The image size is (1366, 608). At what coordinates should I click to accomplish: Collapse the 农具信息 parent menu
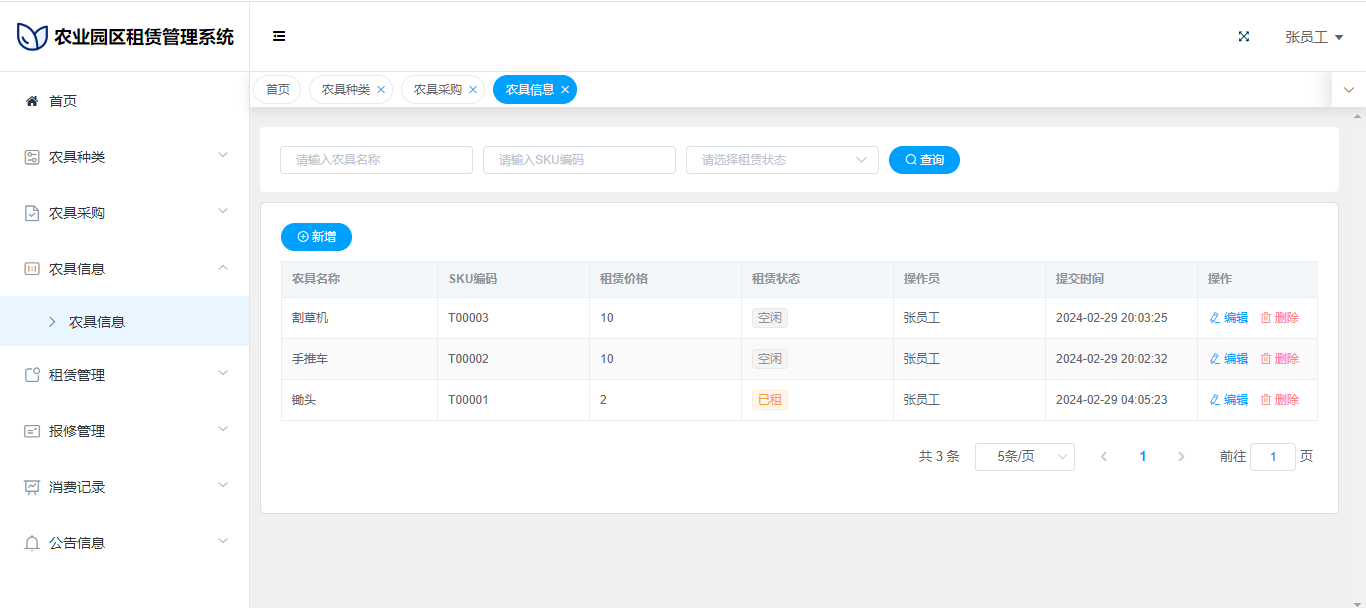tap(124, 269)
